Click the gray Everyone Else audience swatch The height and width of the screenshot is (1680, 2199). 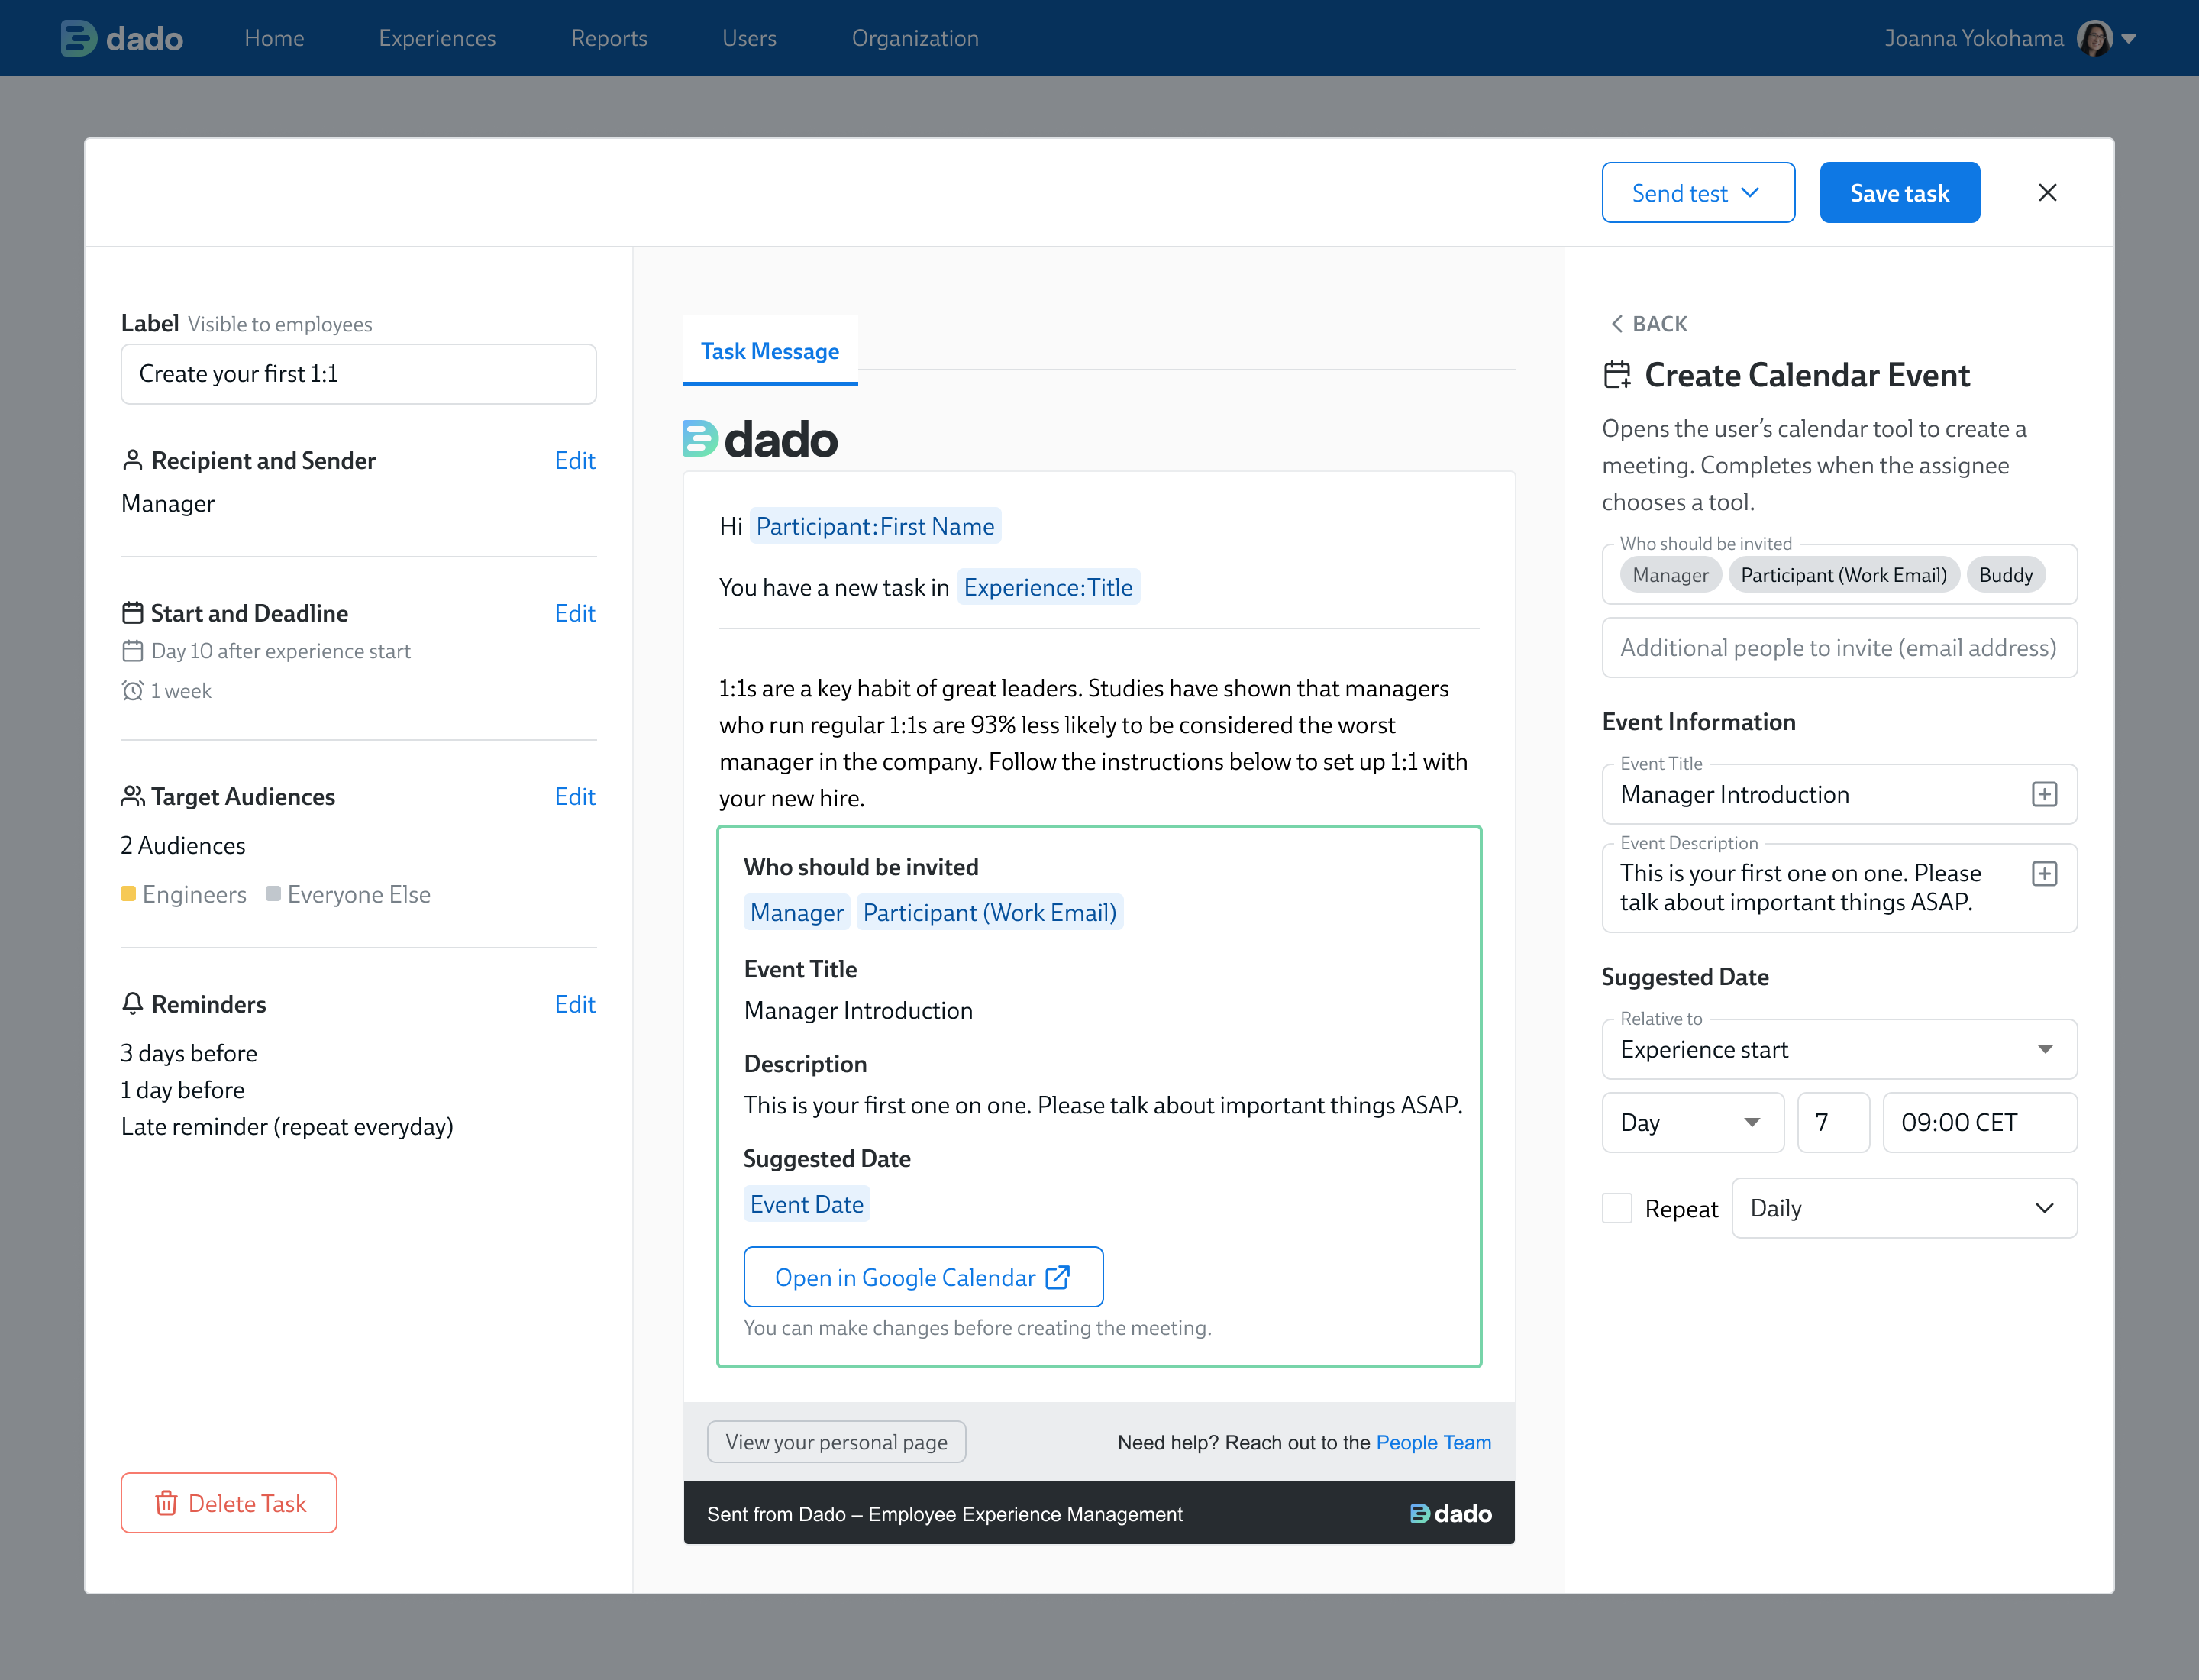click(x=273, y=893)
